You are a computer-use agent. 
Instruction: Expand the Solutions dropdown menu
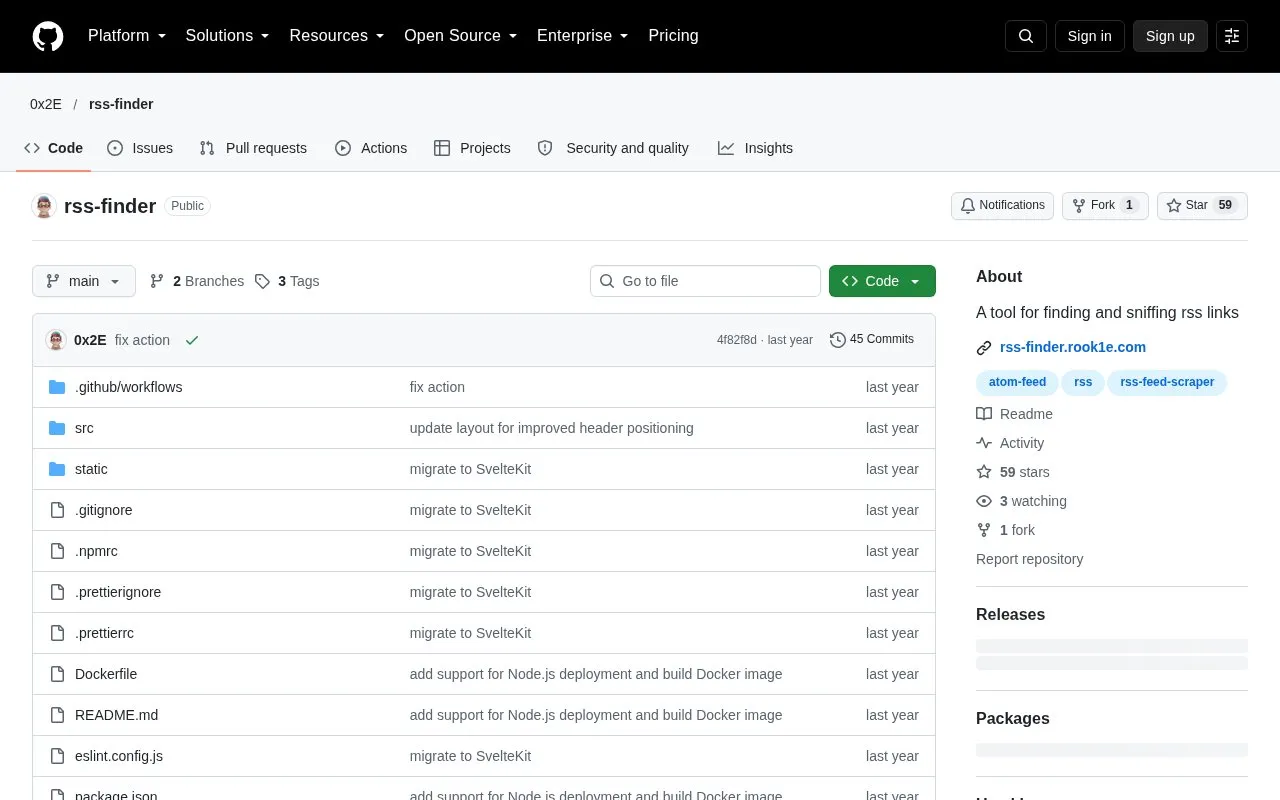coord(228,36)
